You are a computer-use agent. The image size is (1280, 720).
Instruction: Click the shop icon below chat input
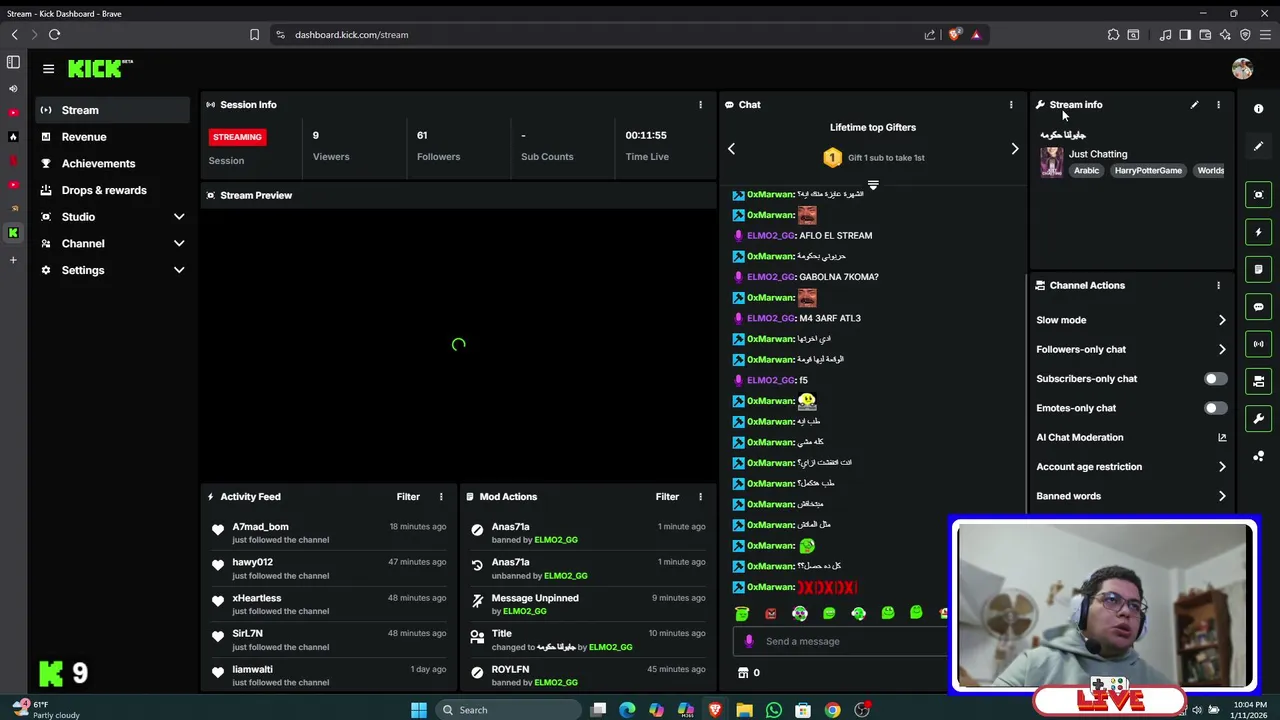[743, 673]
